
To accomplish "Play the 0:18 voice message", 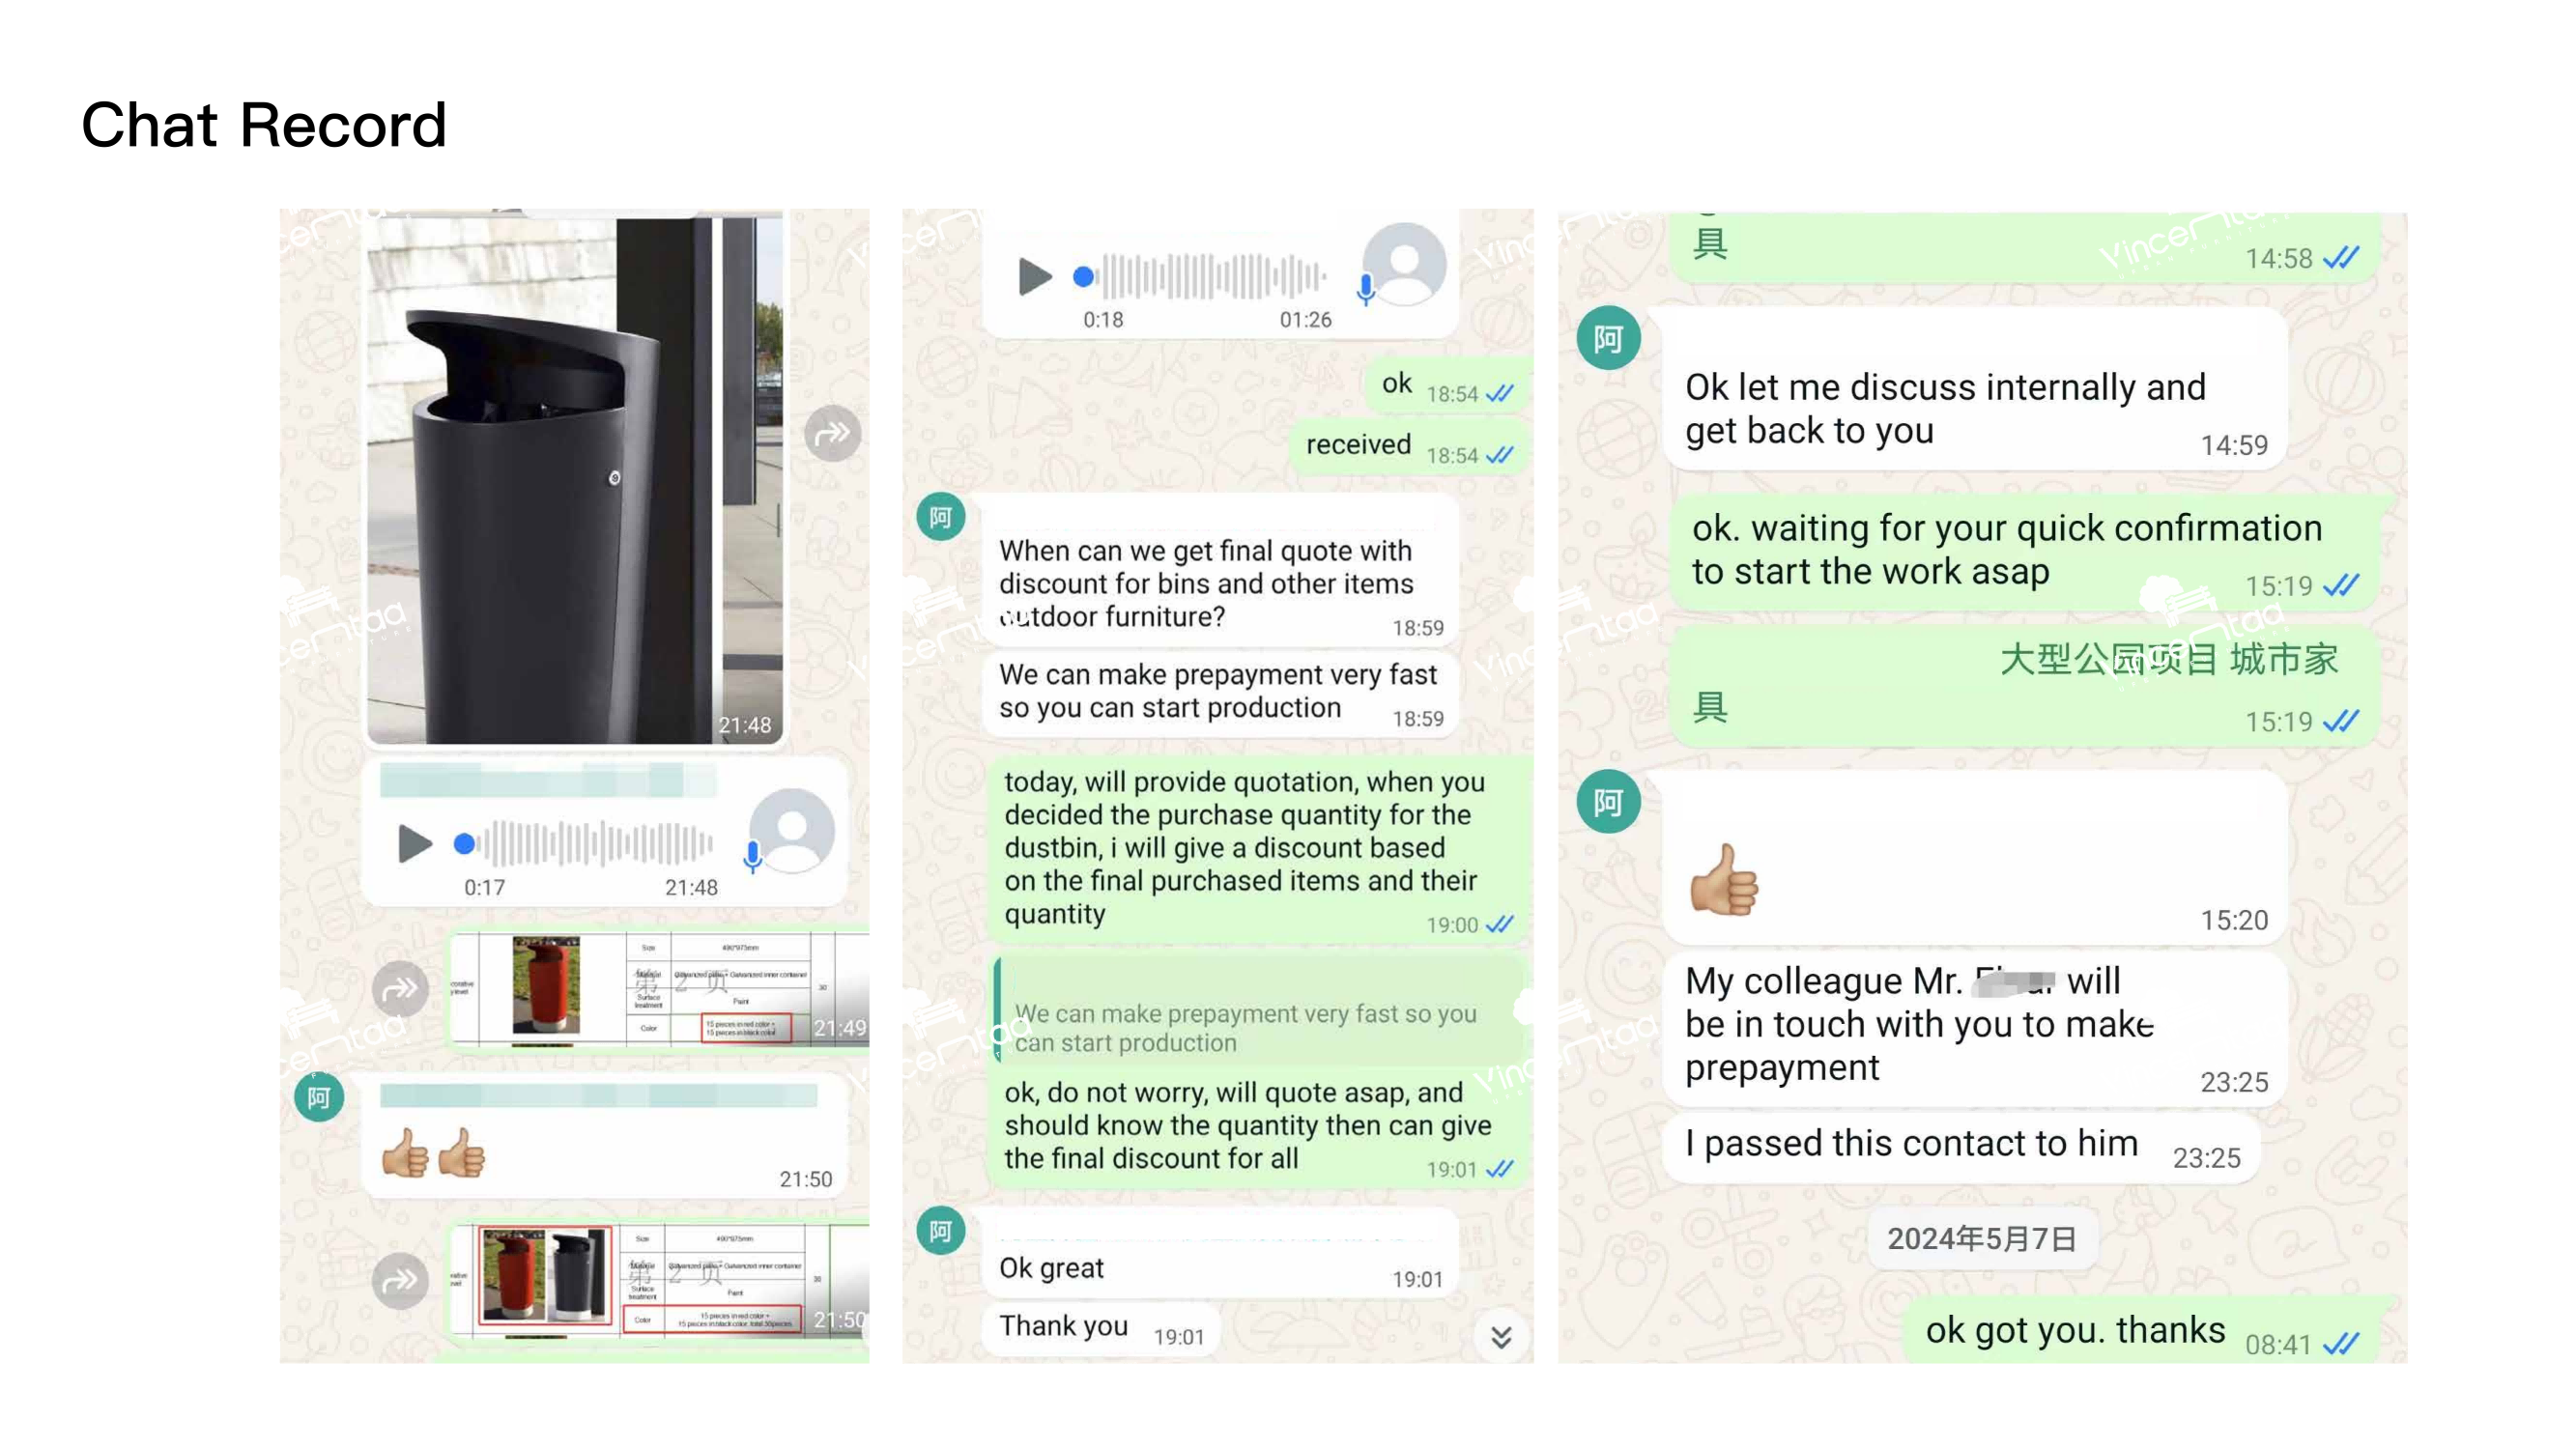I will click(1034, 277).
